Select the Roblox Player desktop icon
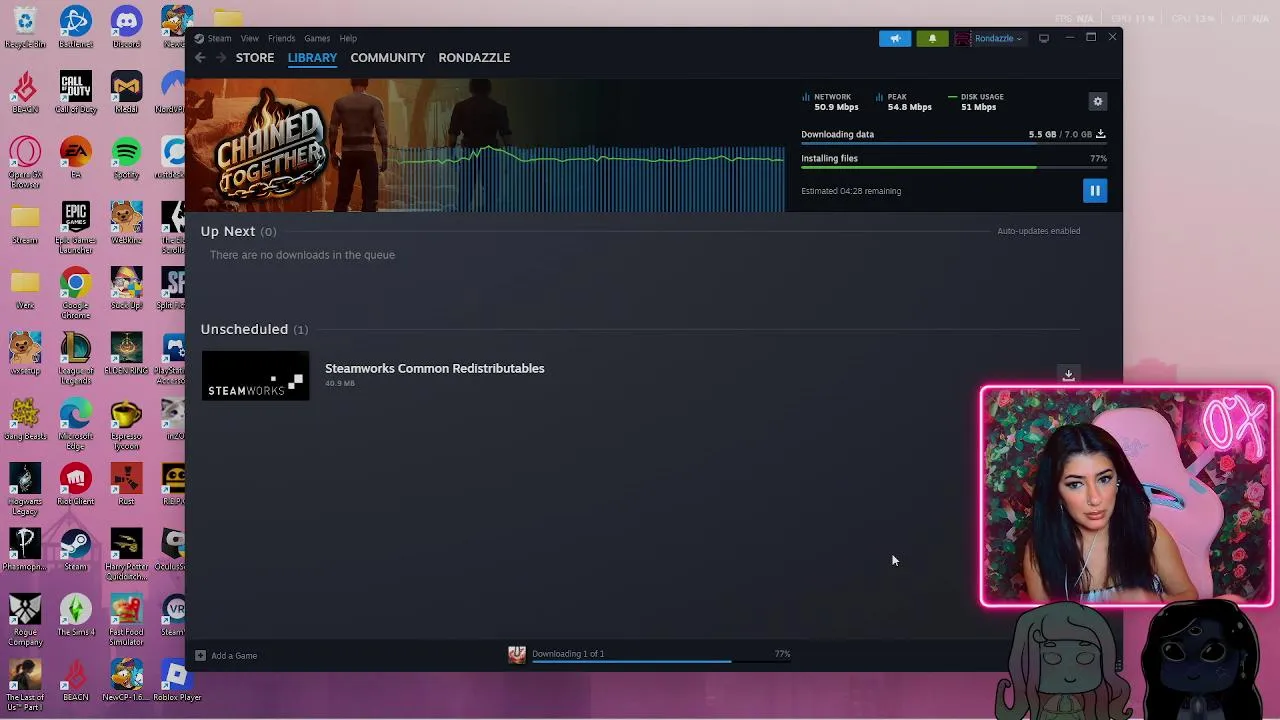 176,681
